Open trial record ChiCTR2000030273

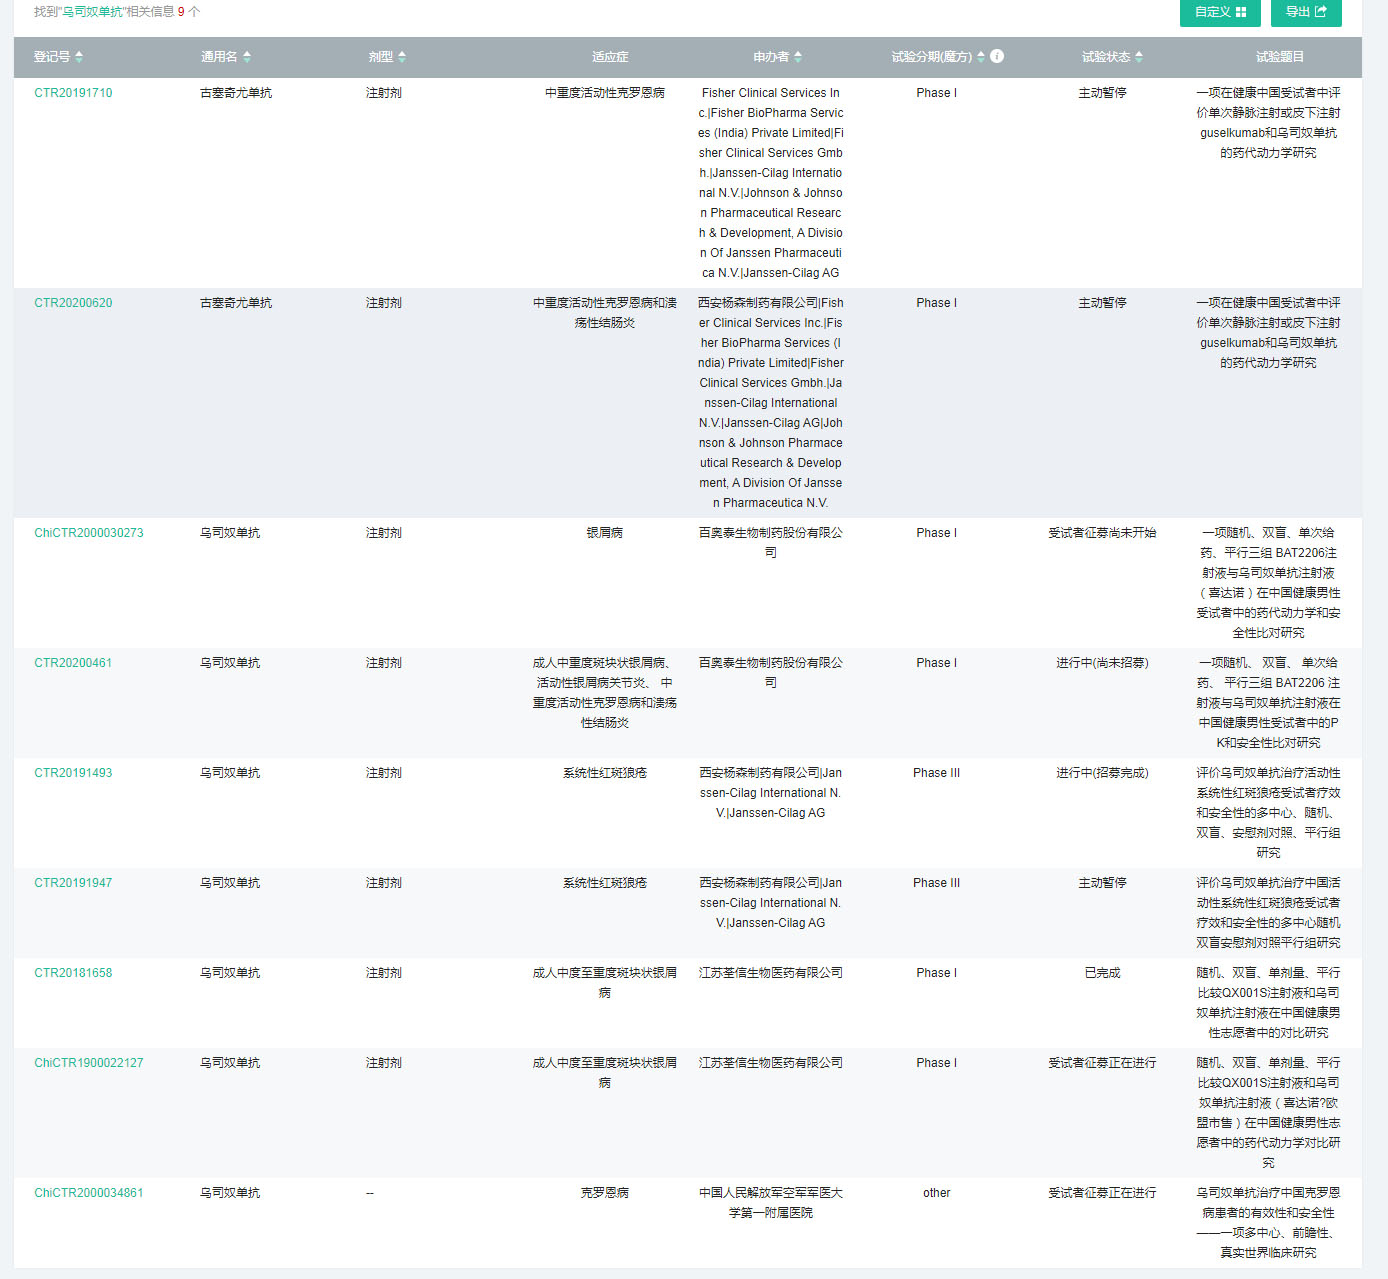[89, 533]
